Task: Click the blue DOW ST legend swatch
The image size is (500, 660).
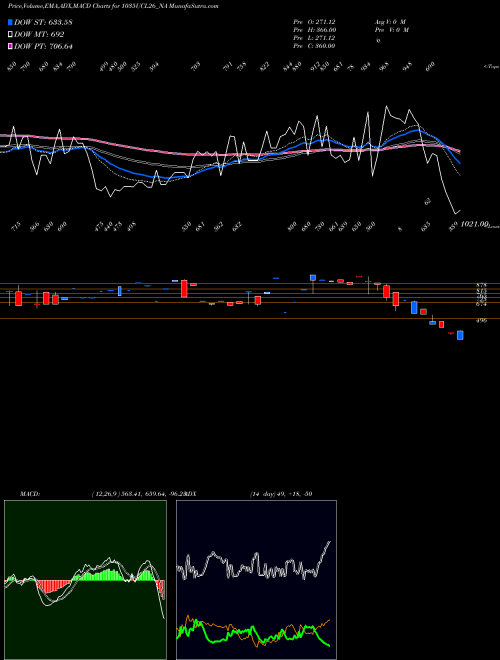Action: coord(10,22)
